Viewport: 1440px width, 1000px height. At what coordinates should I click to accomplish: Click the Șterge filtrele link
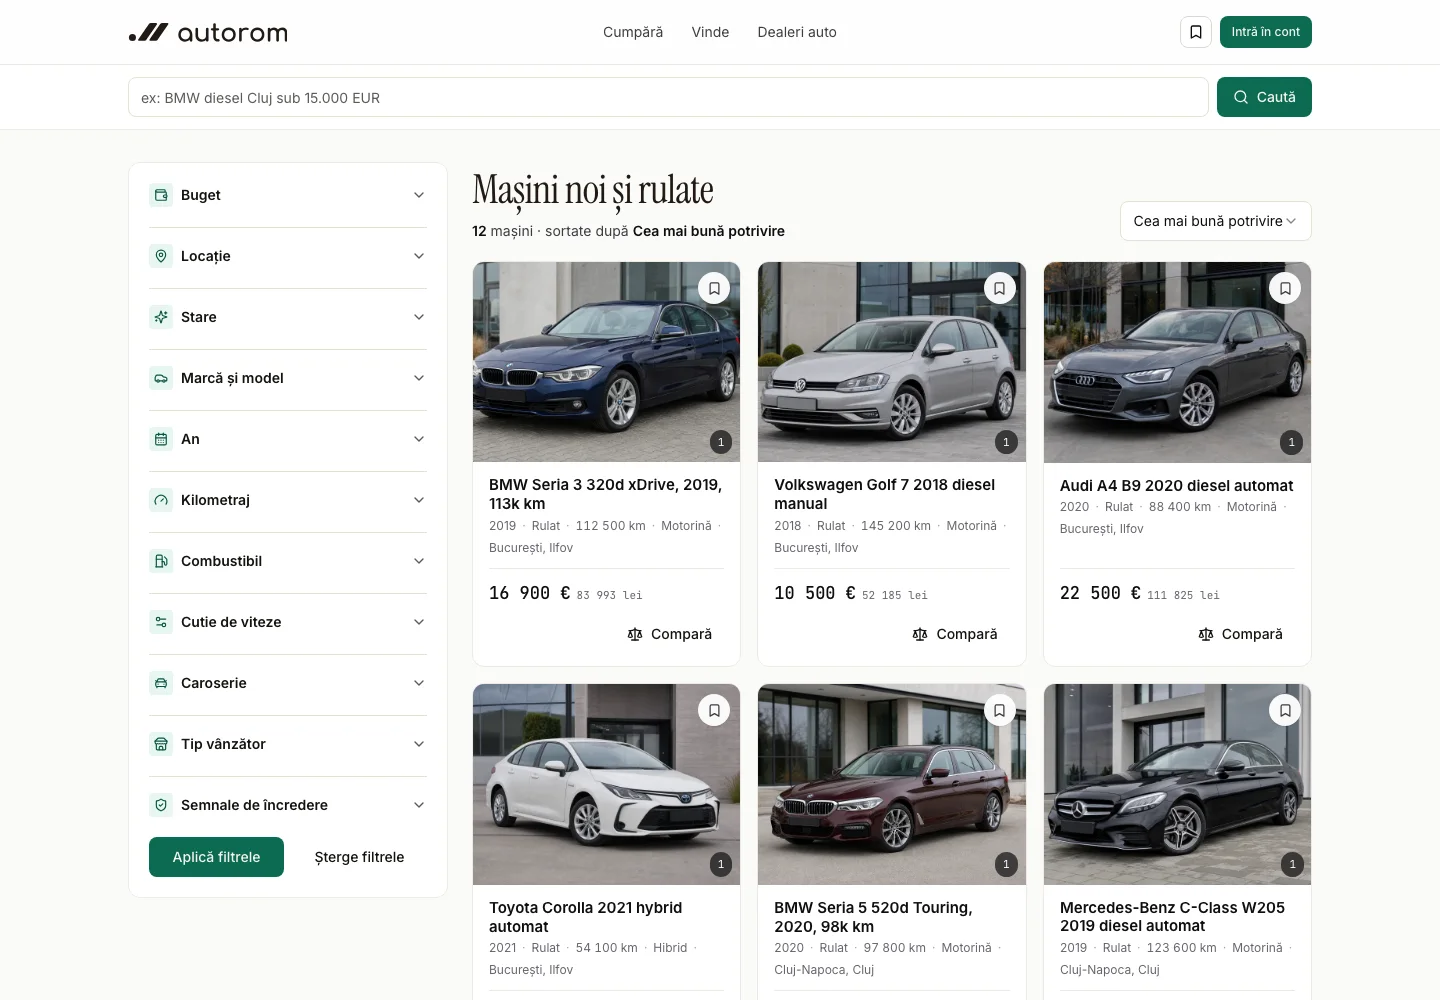pos(359,857)
